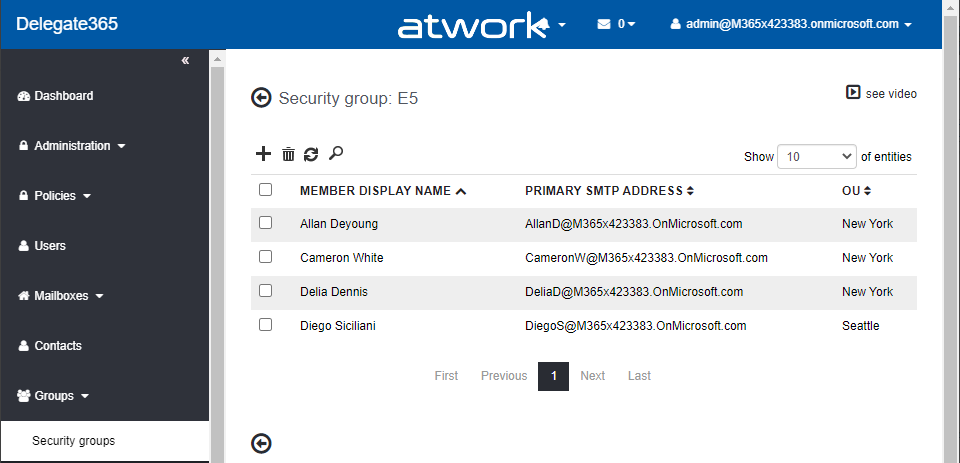The width and height of the screenshot is (960, 463).
Task: Click the search magnifier icon
Action: [x=336, y=153]
